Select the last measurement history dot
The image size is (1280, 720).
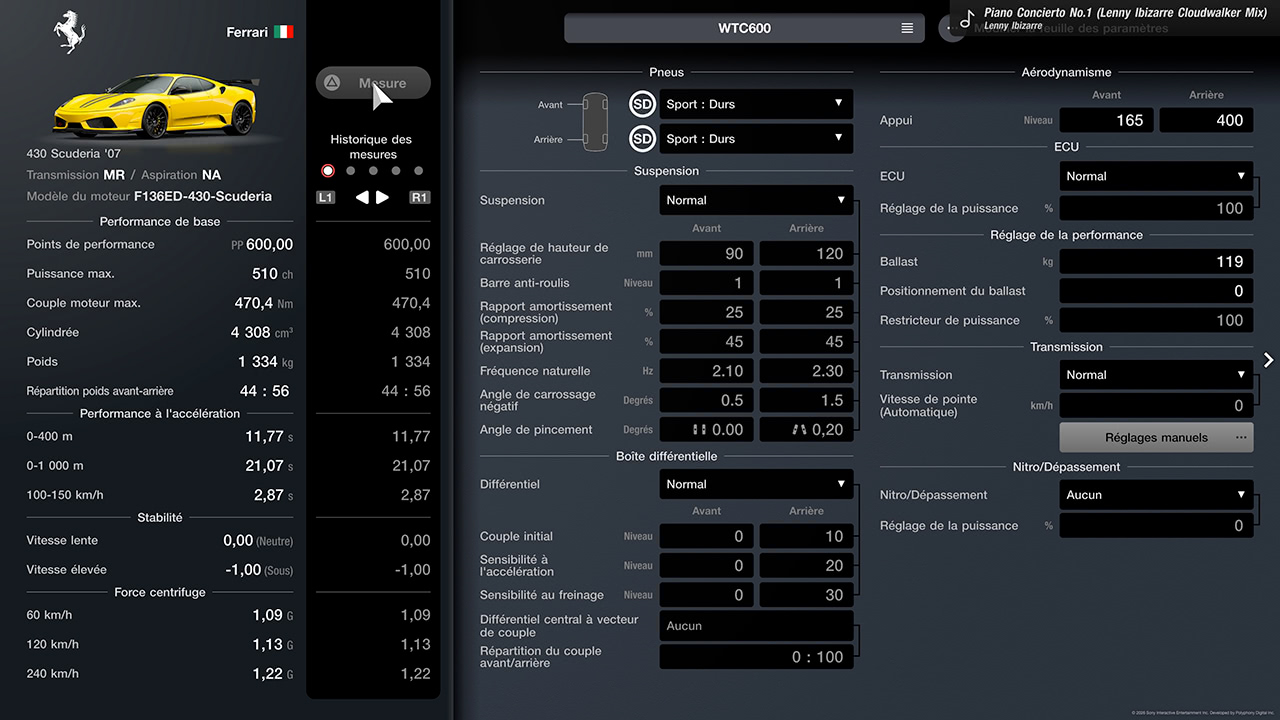[418, 171]
